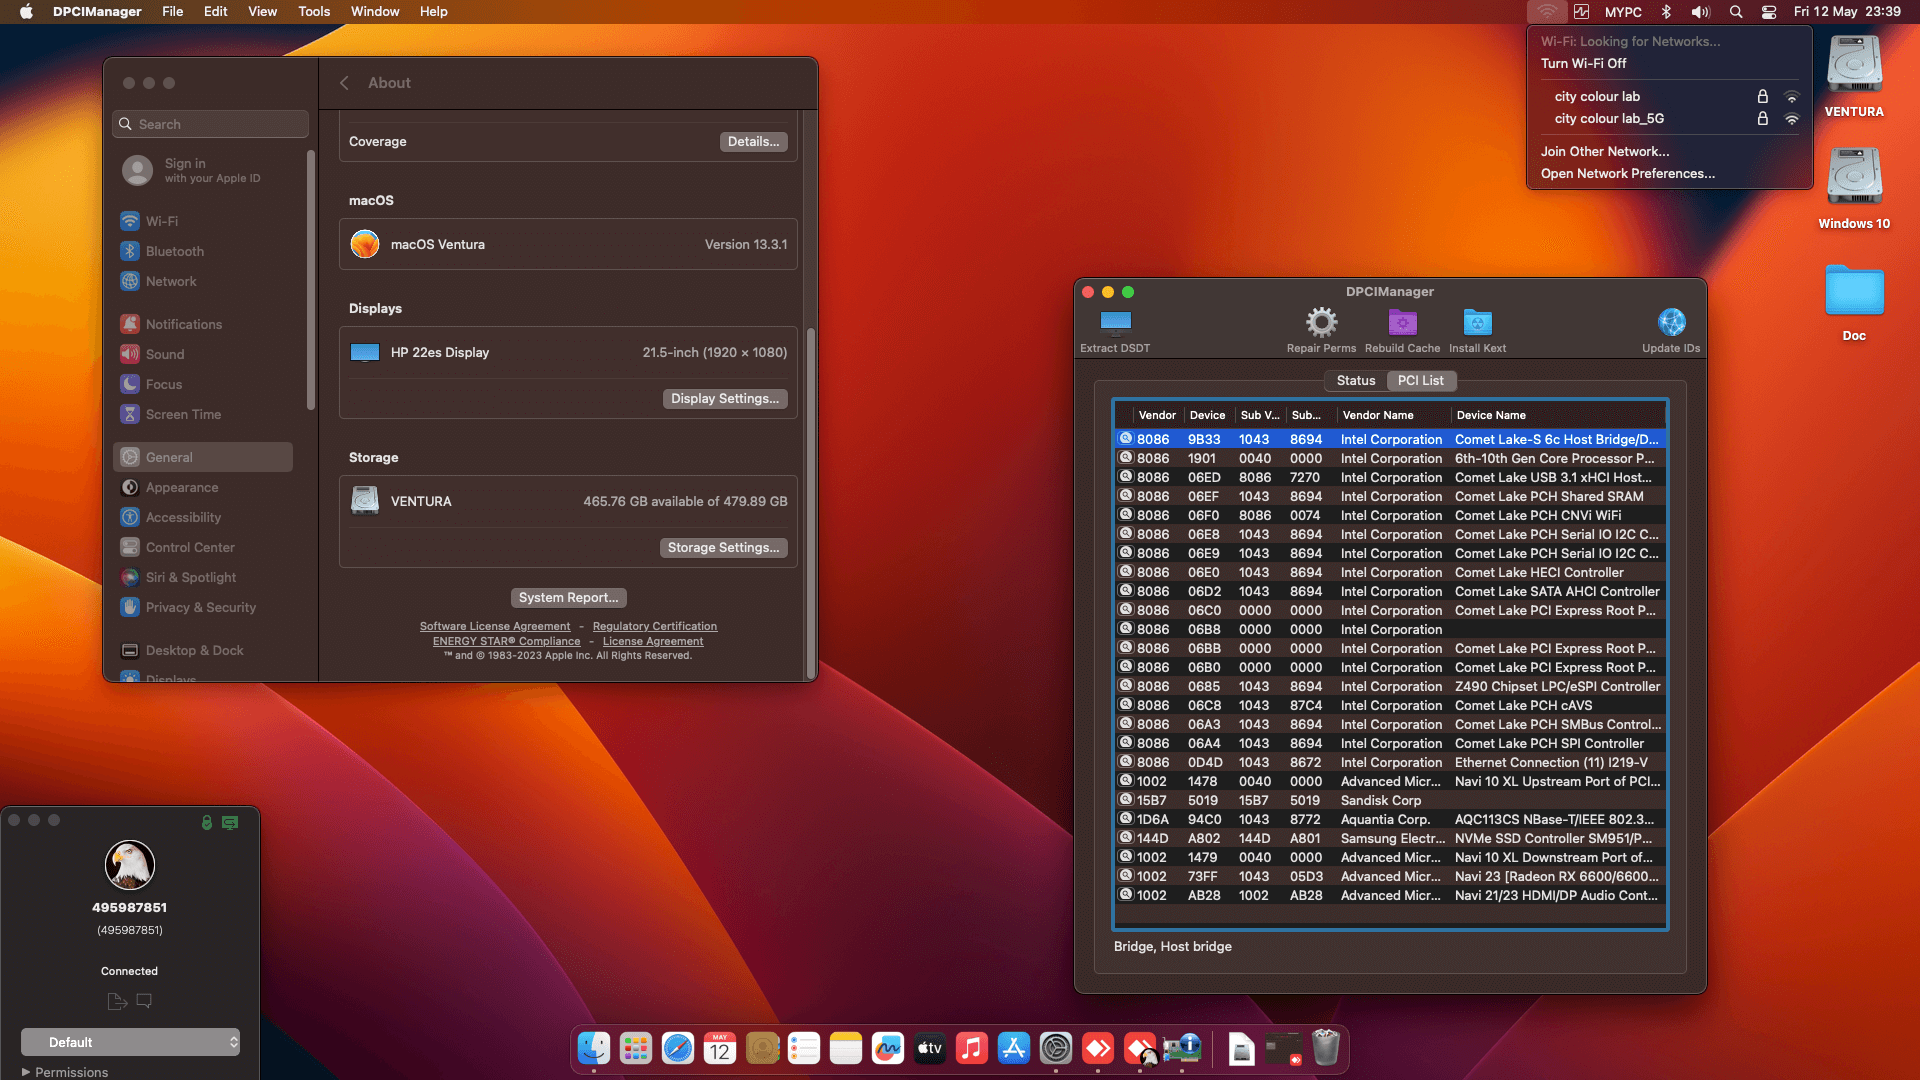This screenshot has height=1080, width=1920.
Task: Click the System Report… button
Action: (568, 597)
